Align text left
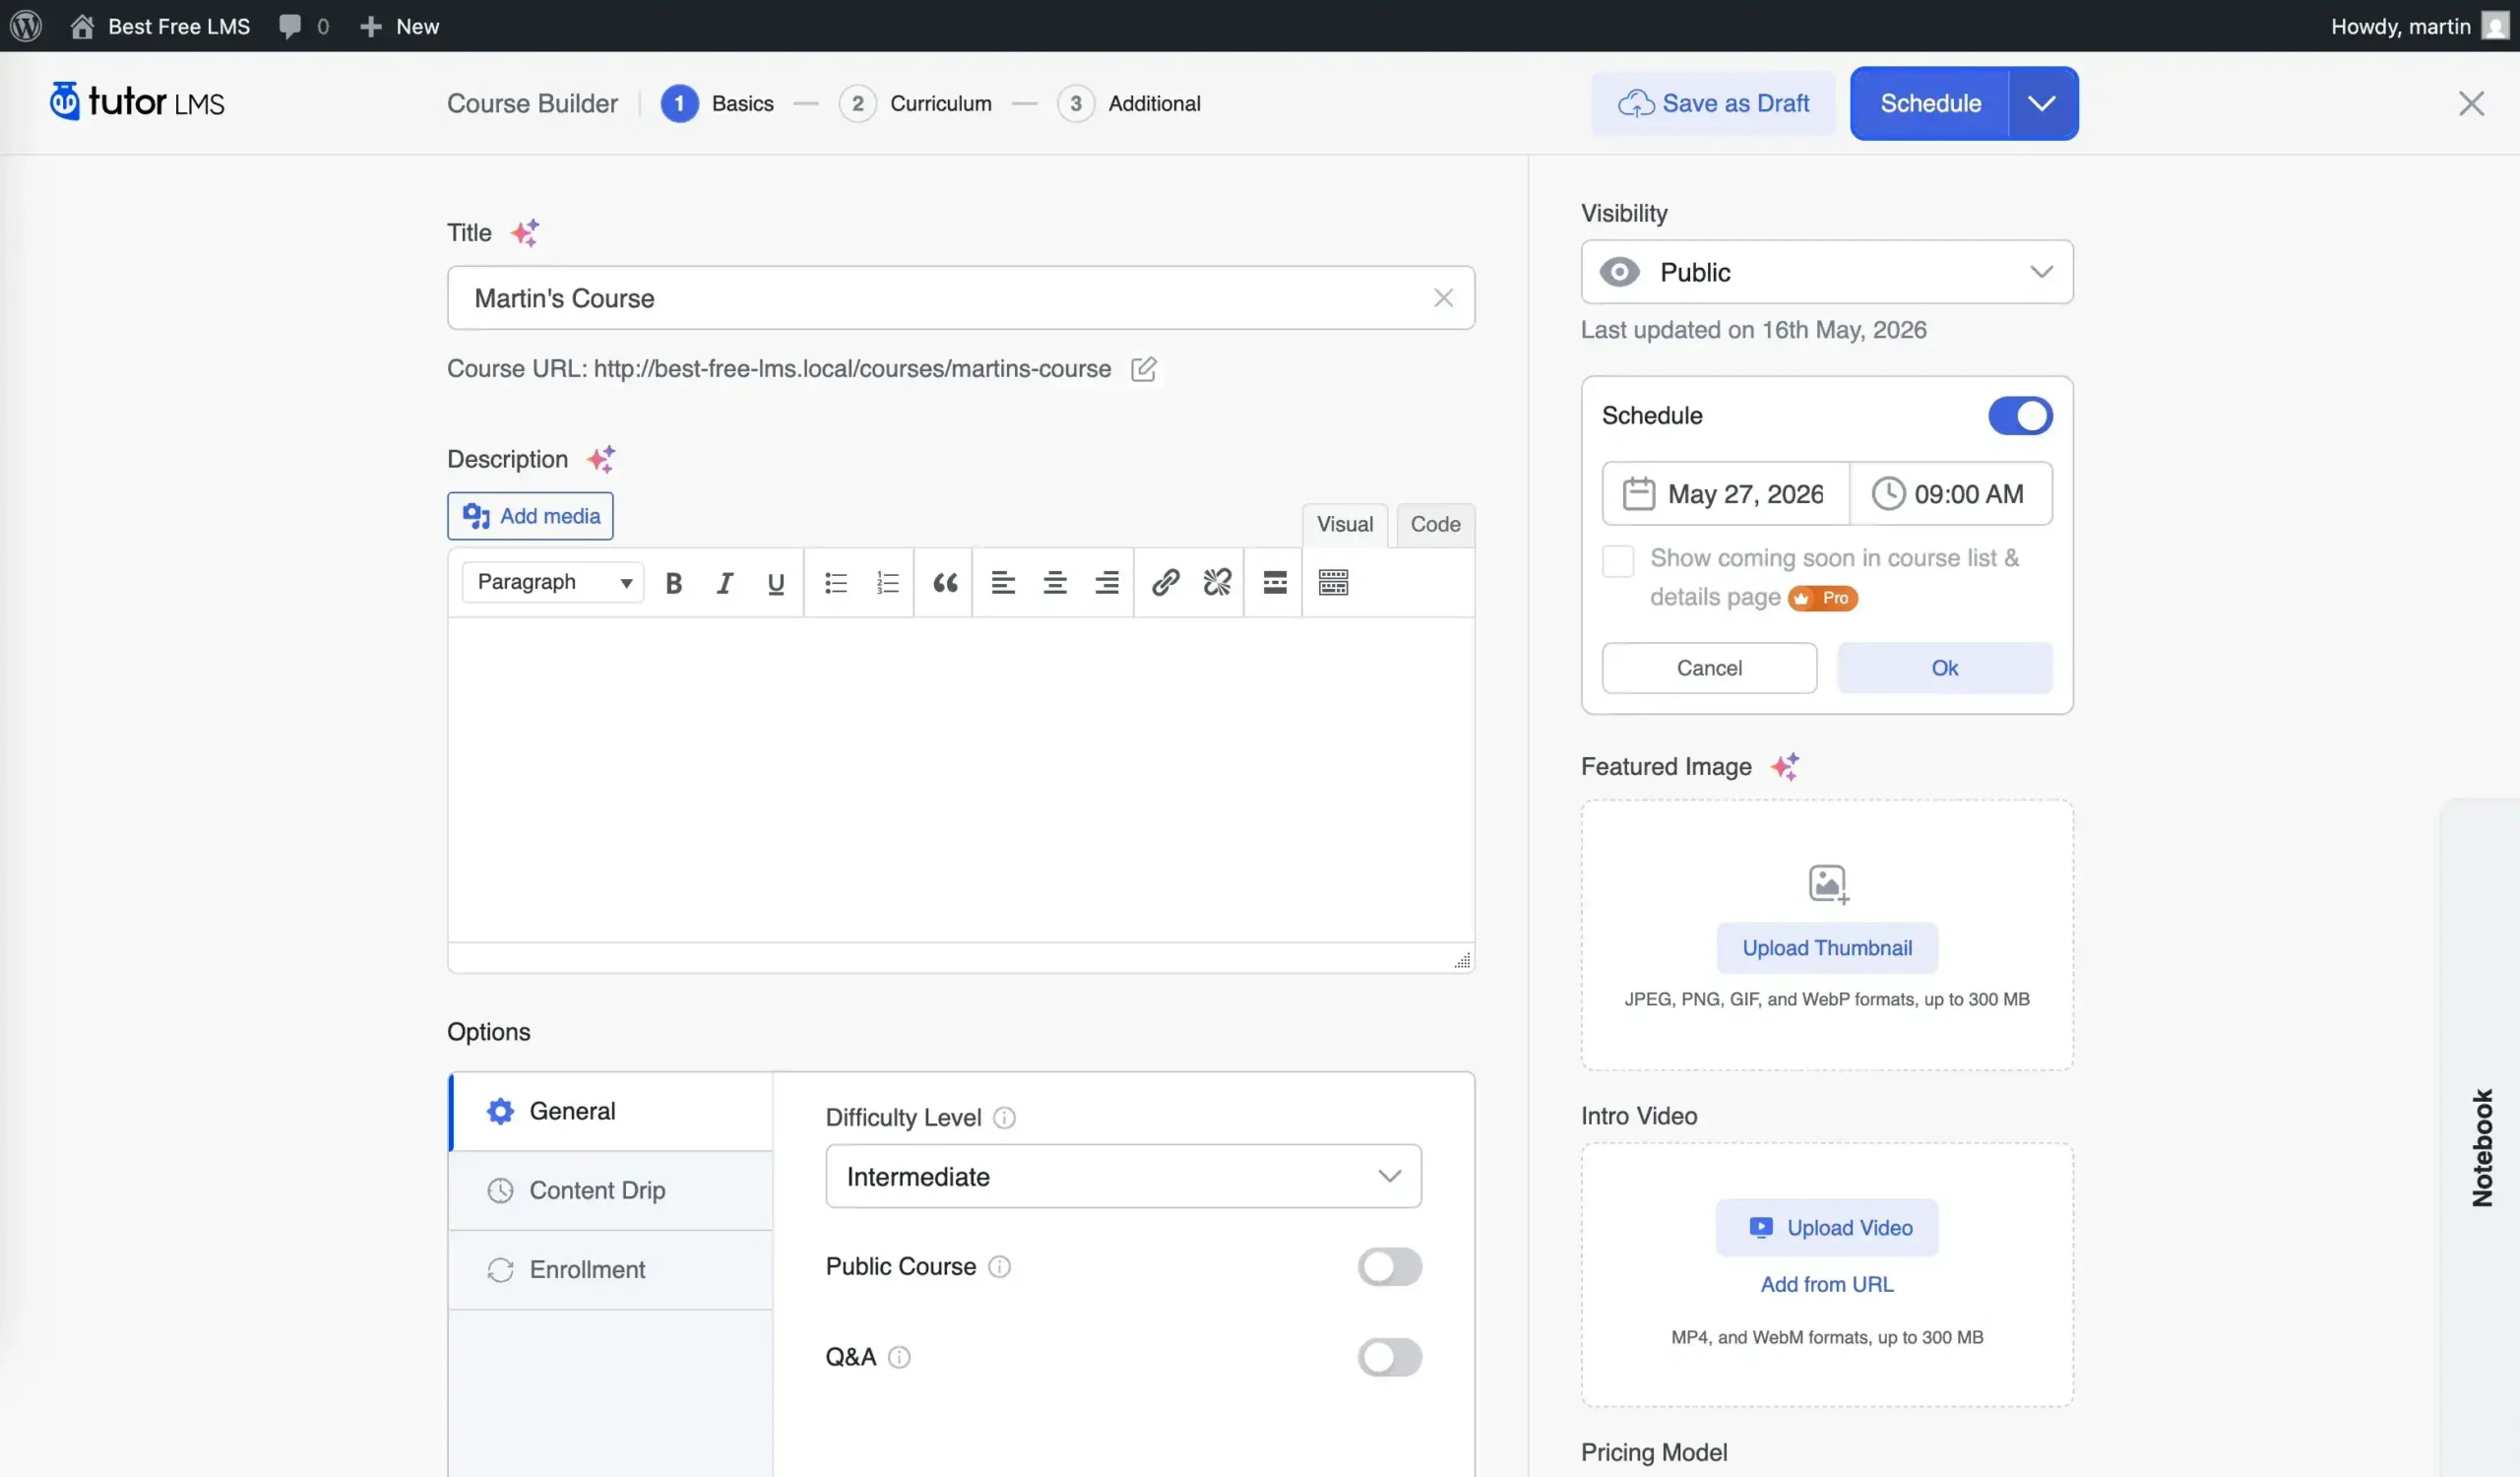 pyautogui.click(x=1003, y=583)
